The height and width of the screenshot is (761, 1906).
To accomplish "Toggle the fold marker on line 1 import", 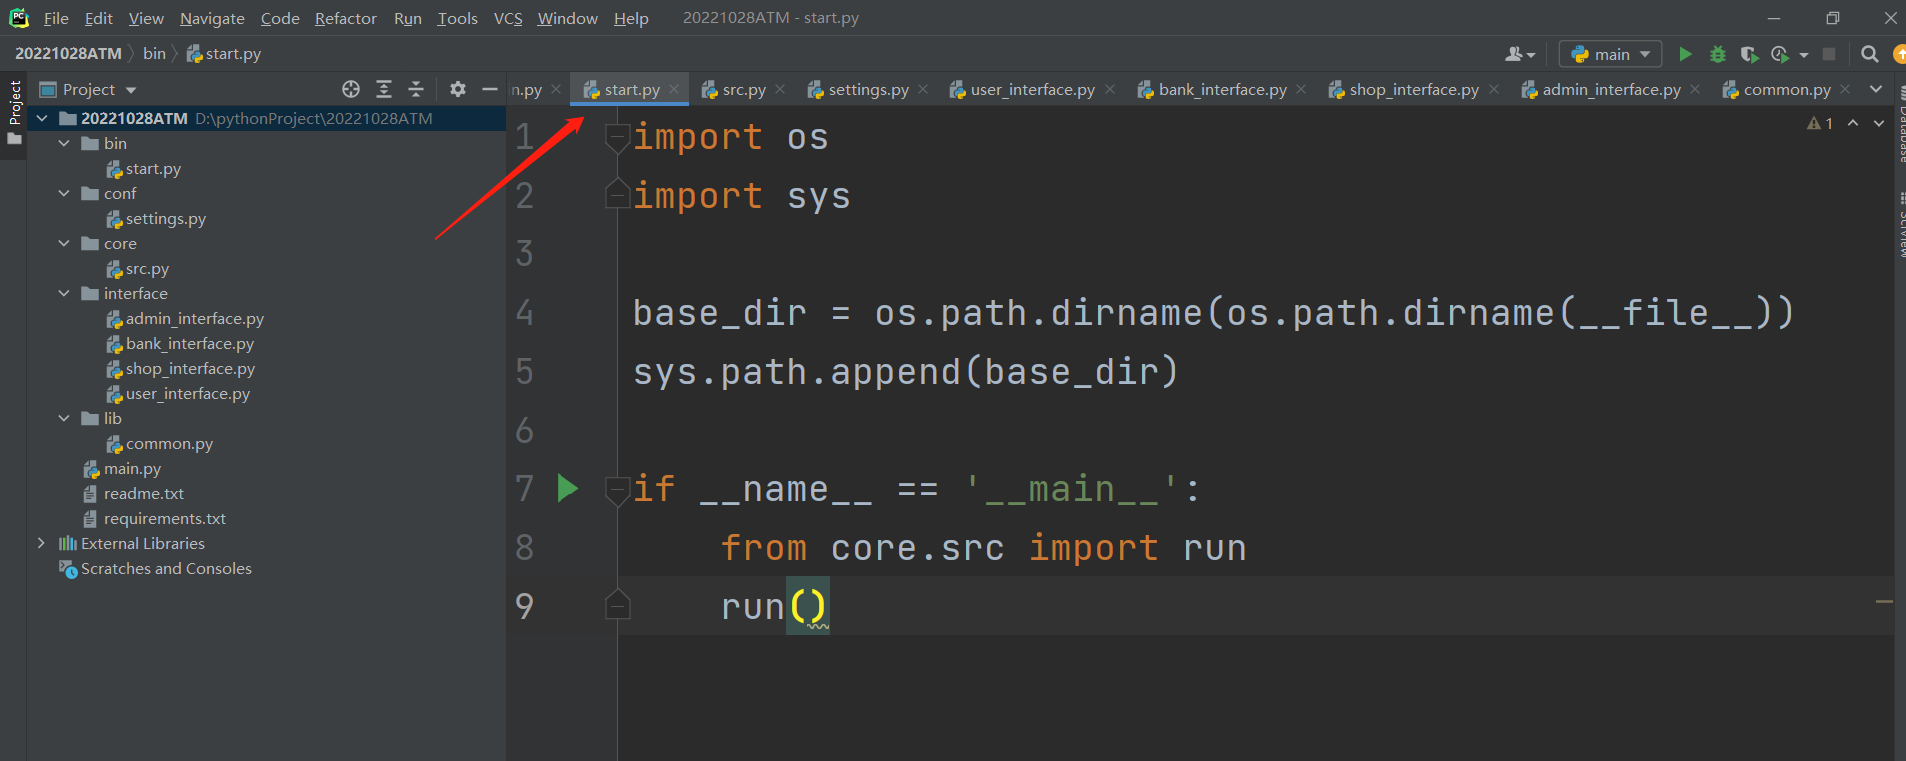I will tap(617, 137).
